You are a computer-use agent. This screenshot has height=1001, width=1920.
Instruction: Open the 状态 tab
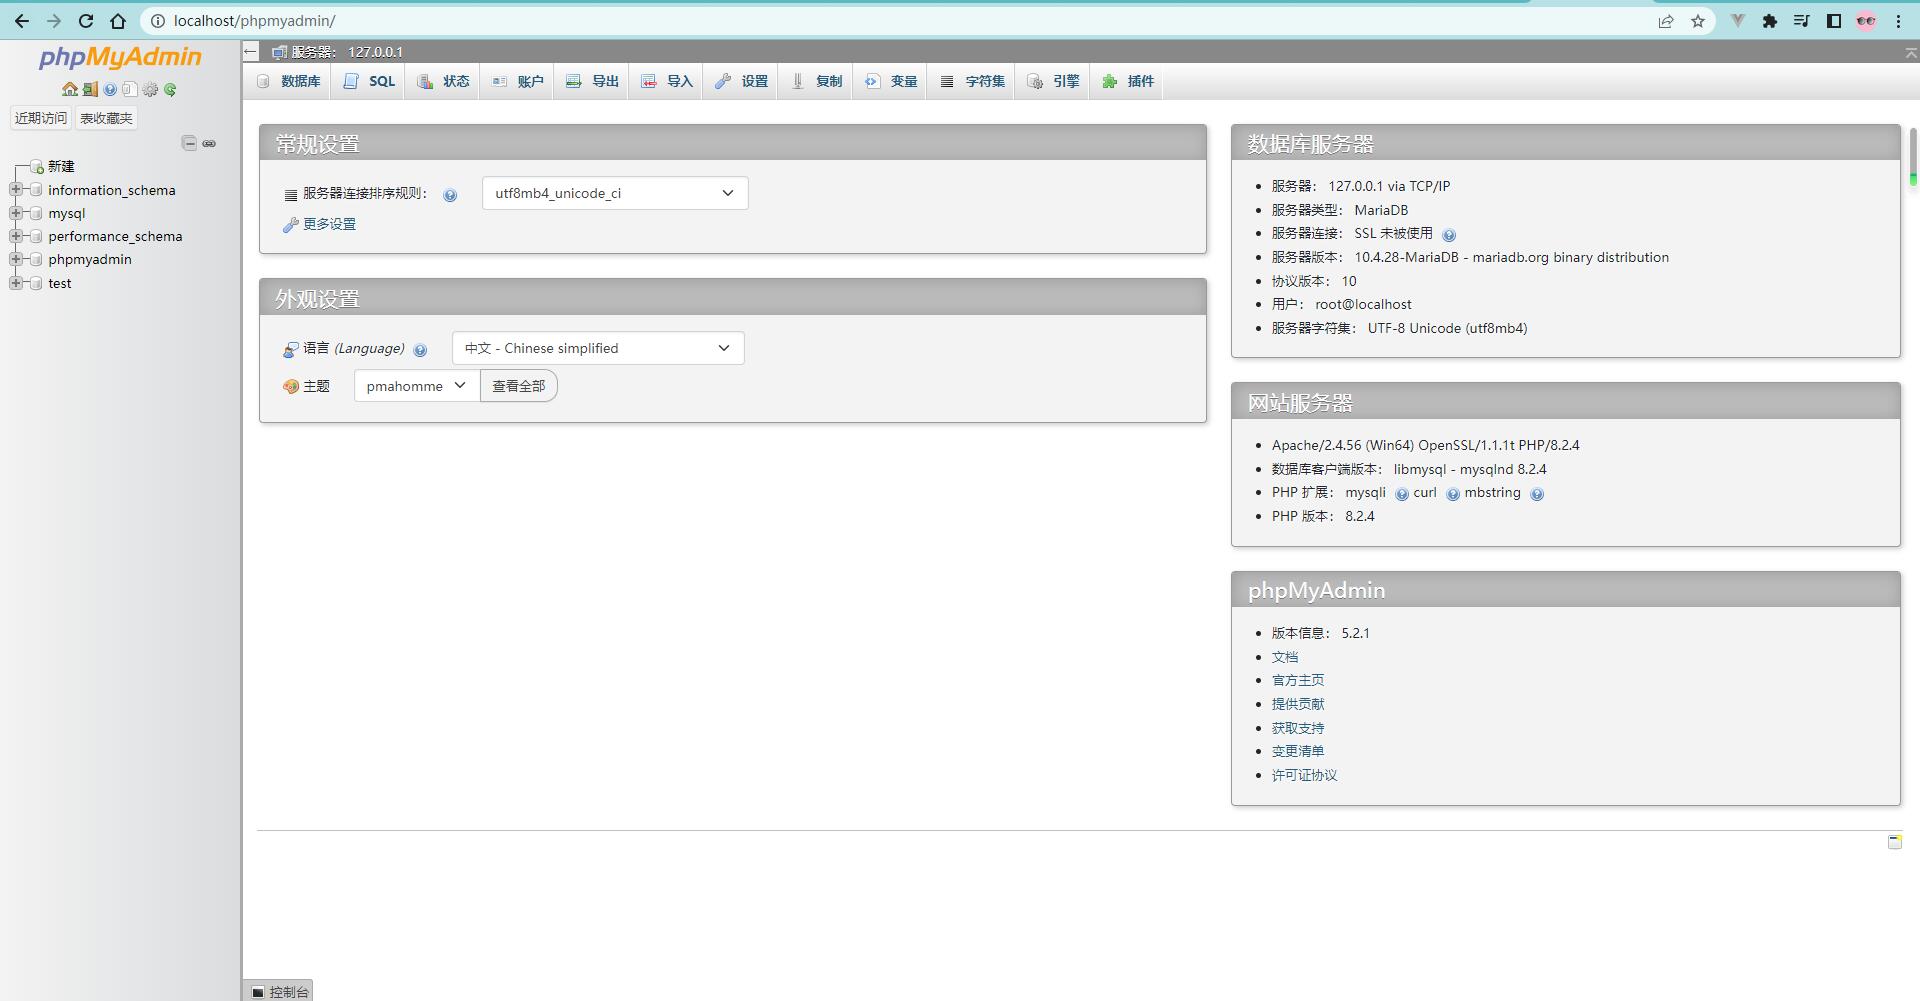click(443, 82)
